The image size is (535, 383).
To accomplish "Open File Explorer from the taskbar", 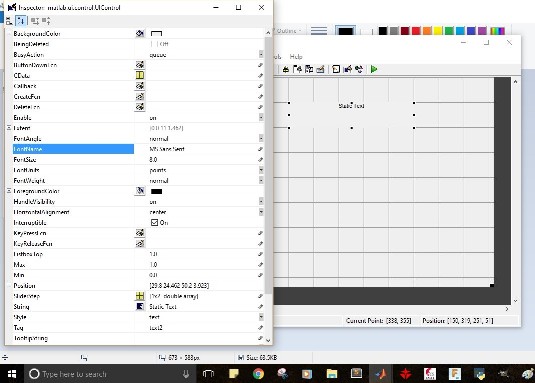I will click(332, 374).
